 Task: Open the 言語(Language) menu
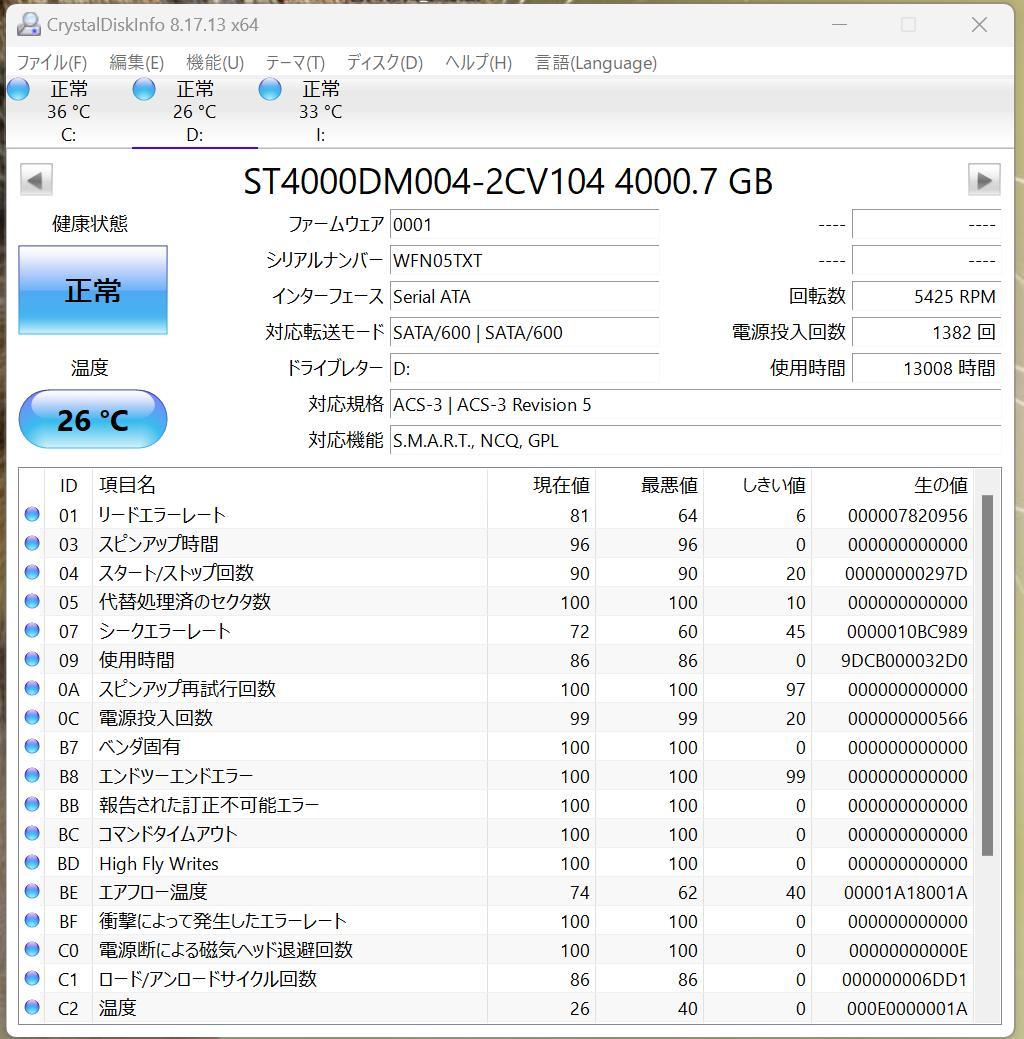coord(597,62)
